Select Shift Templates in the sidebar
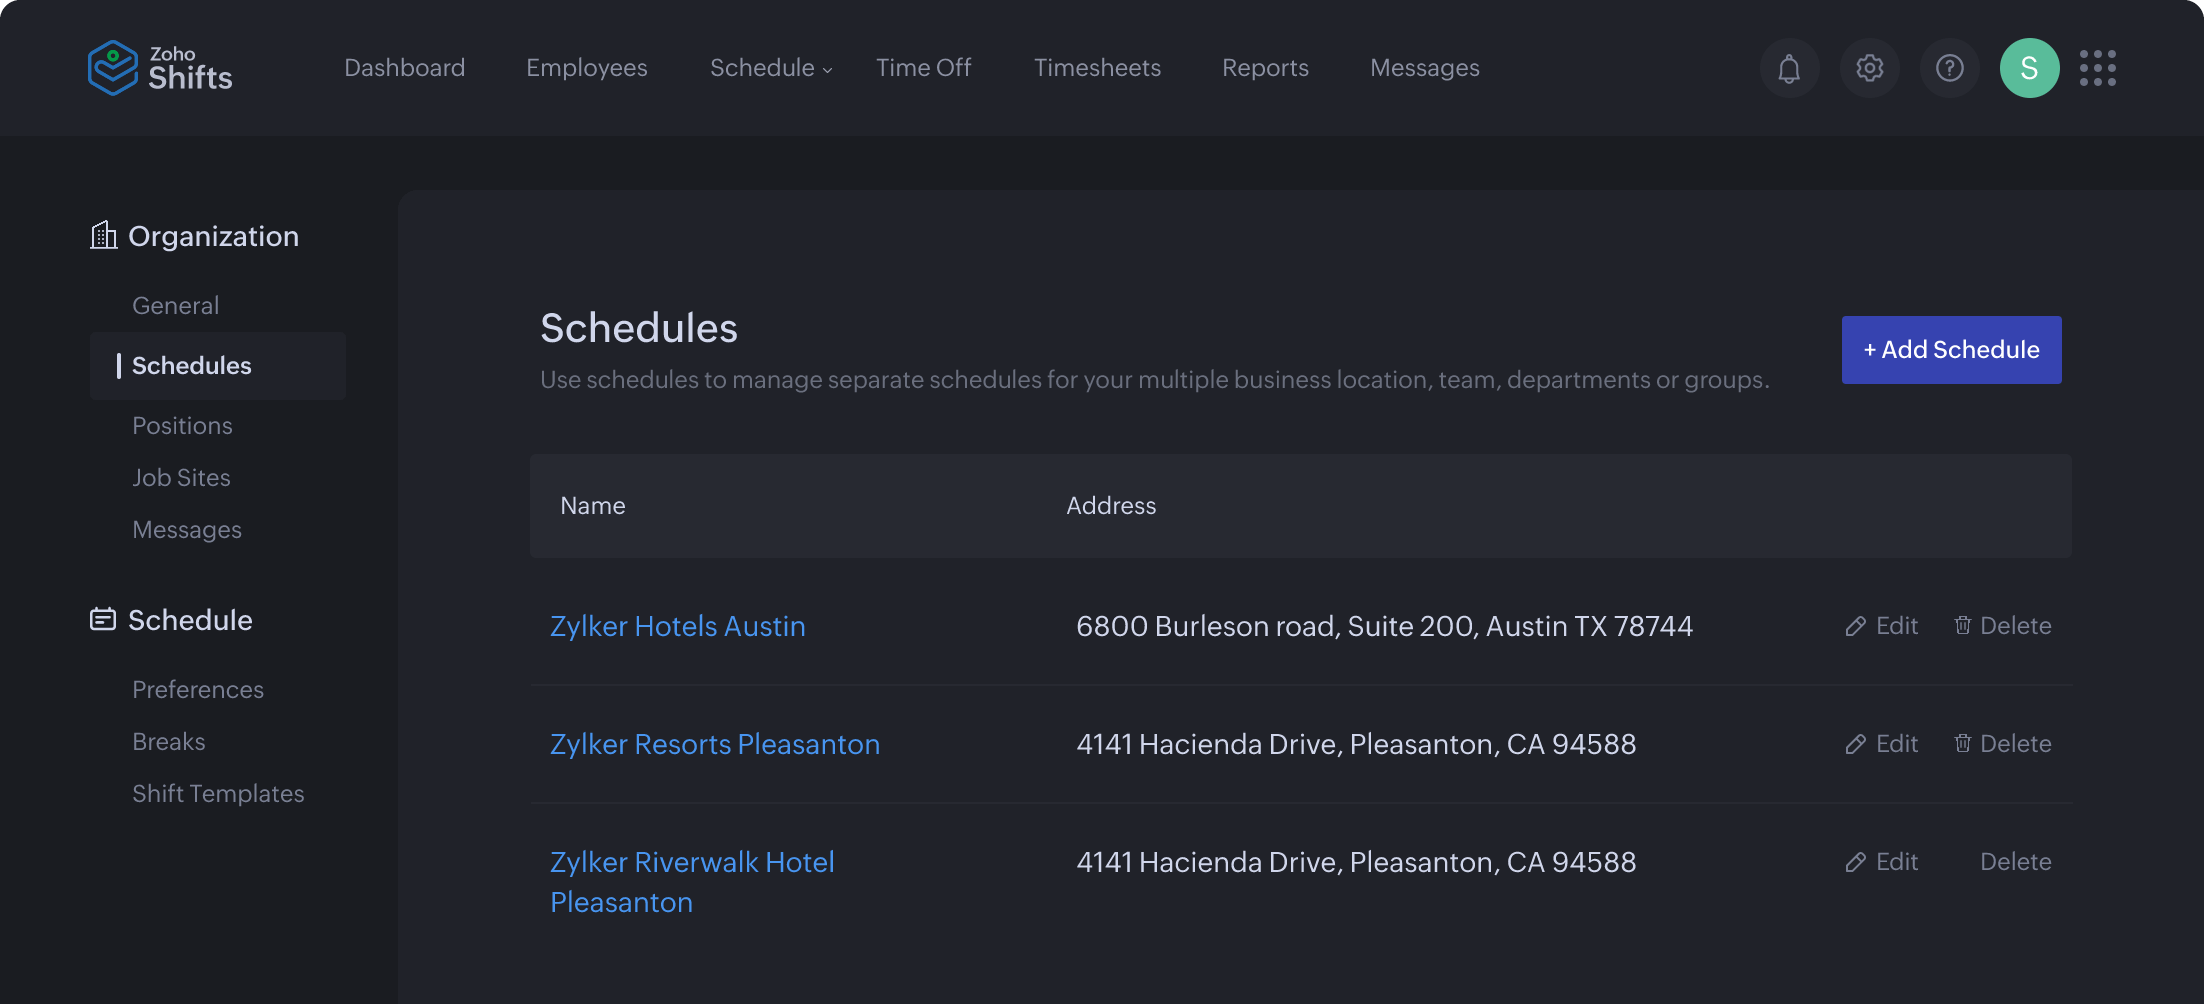Screen dimensions: 2204x1004 [x=218, y=793]
